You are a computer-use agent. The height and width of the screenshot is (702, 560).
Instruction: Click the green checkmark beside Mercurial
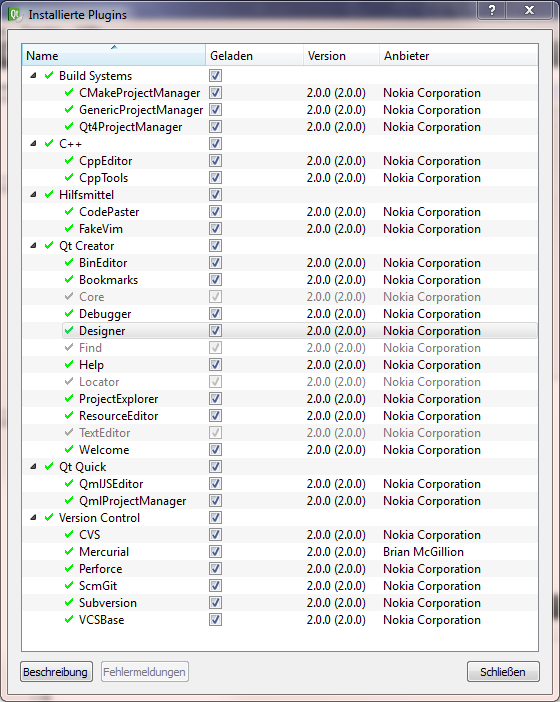tap(69, 551)
